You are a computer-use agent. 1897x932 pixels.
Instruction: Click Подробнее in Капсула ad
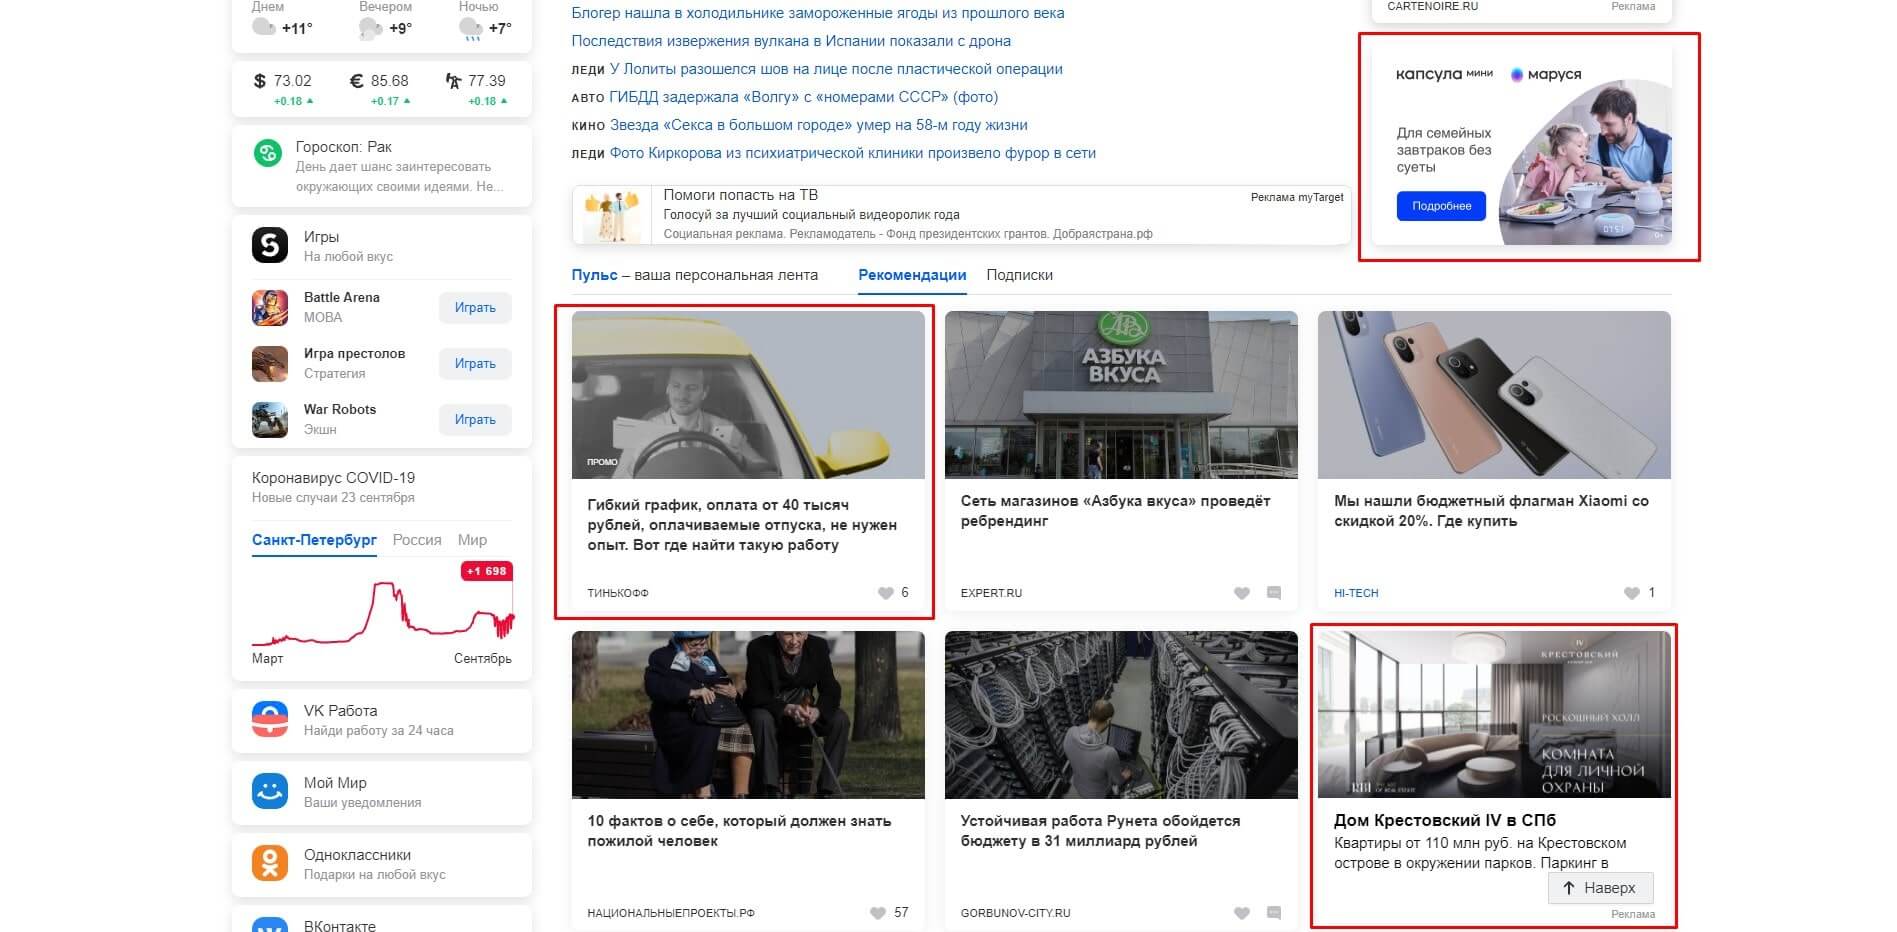[1441, 206]
